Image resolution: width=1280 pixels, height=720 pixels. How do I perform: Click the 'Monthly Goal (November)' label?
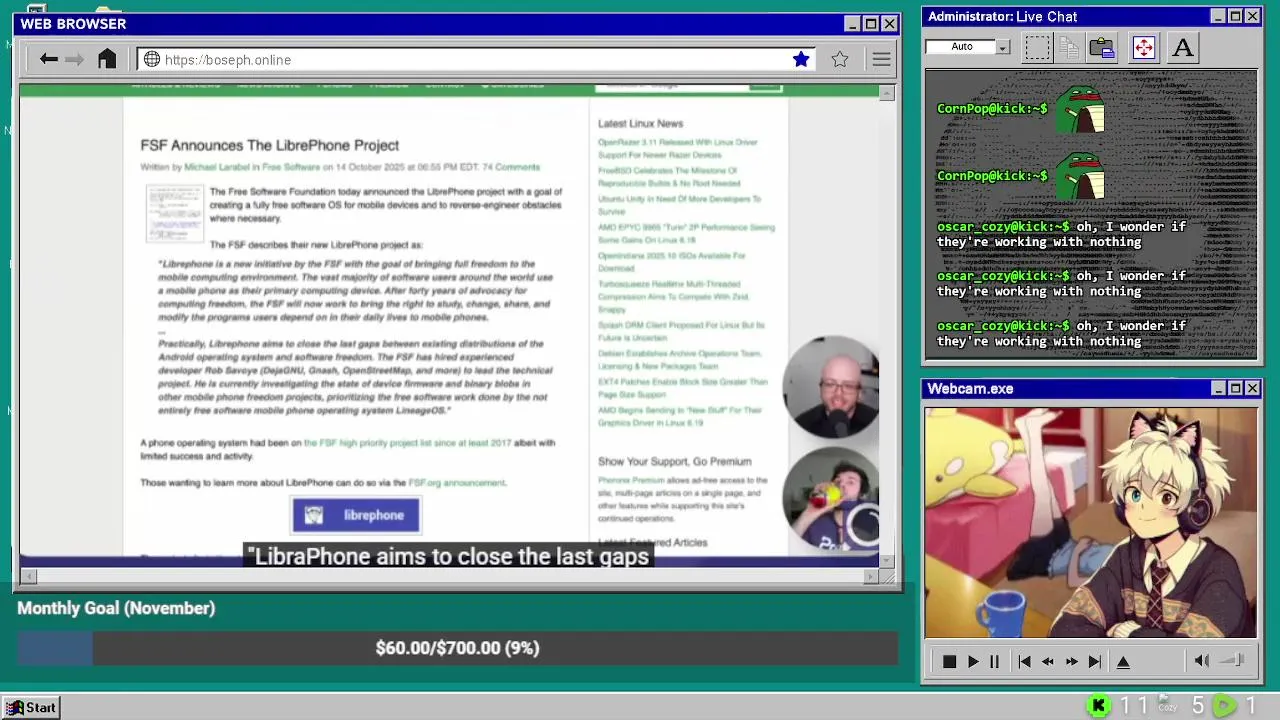[116, 608]
